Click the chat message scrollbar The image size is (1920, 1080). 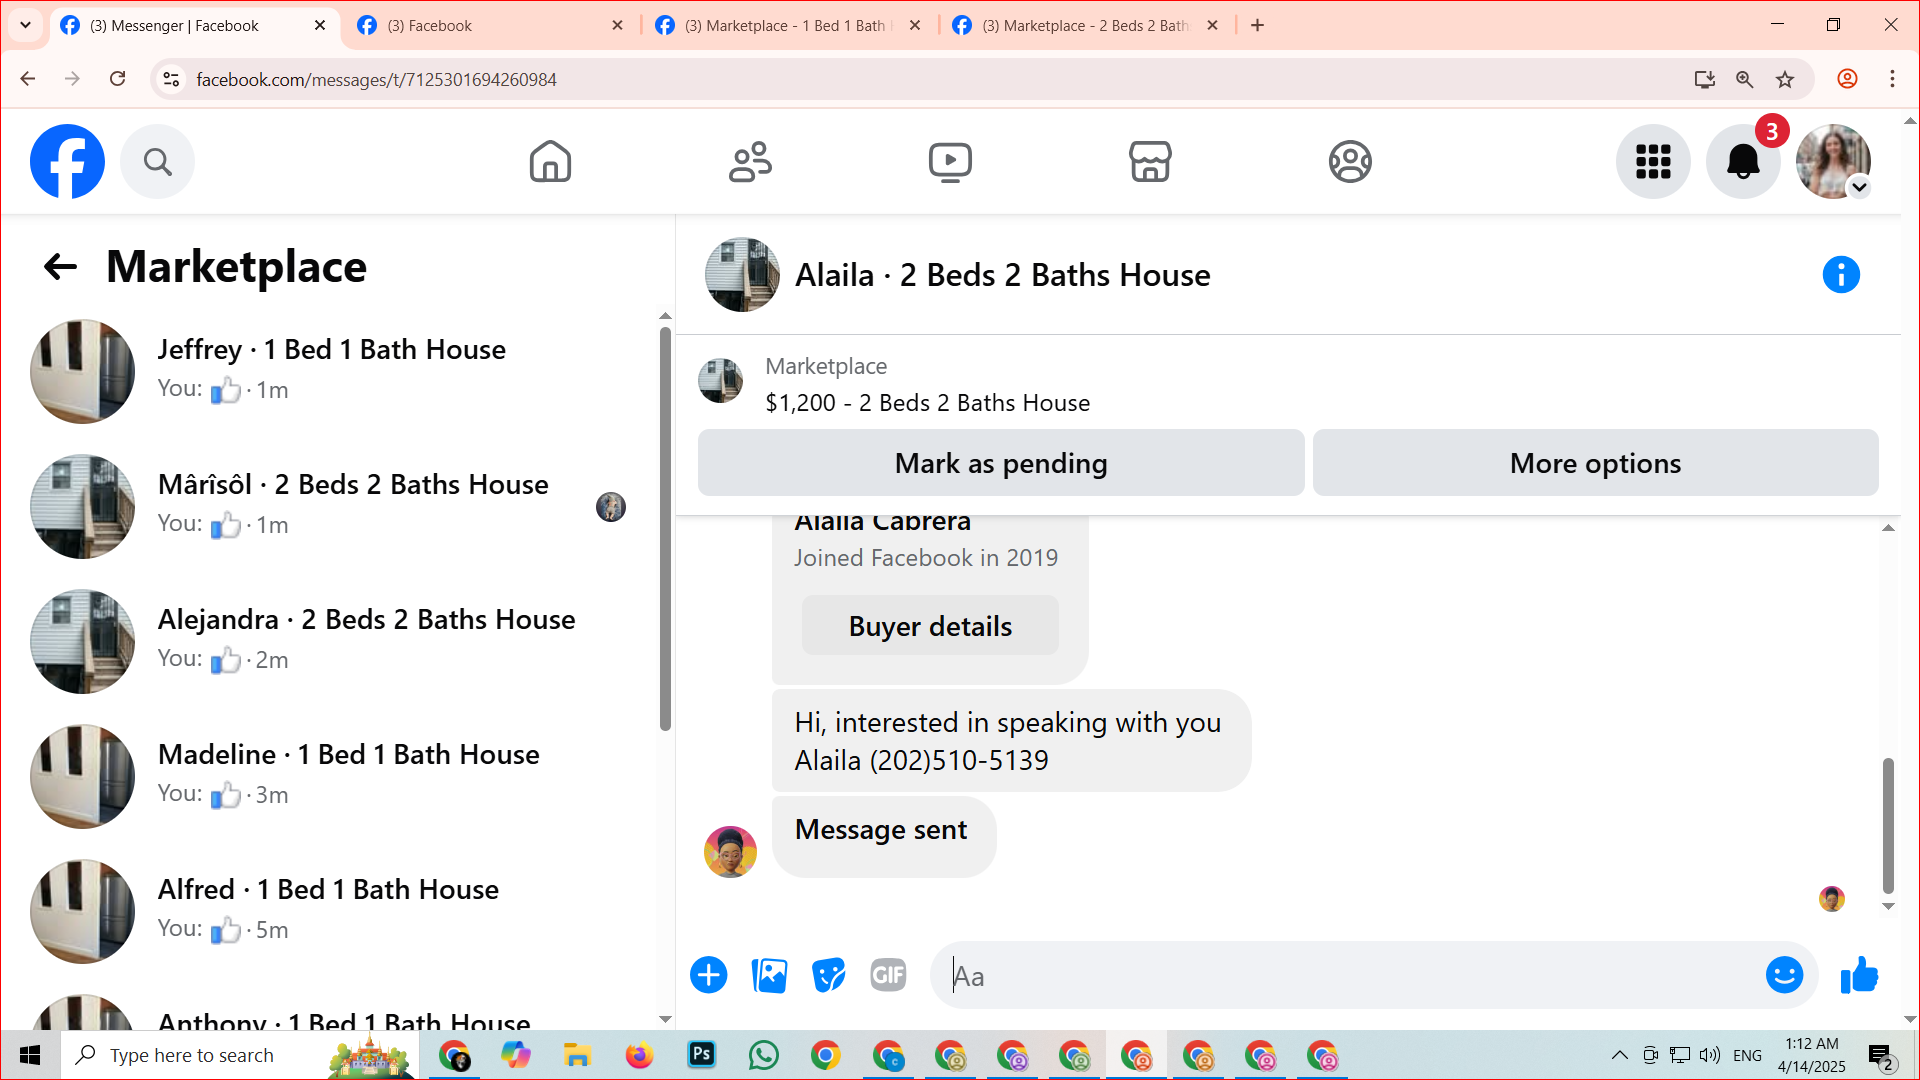coord(1888,825)
